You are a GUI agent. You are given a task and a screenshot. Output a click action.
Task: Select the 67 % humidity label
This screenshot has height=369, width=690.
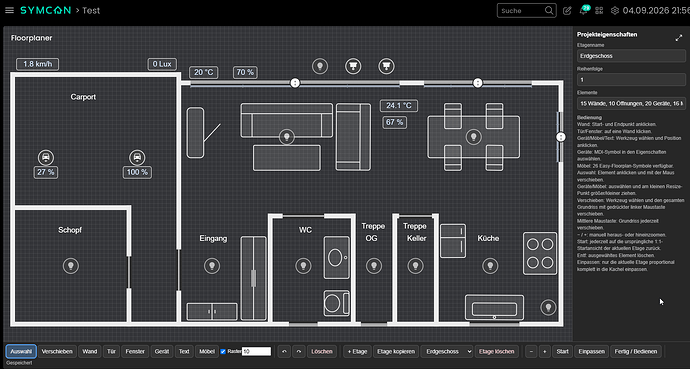[394, 122]
